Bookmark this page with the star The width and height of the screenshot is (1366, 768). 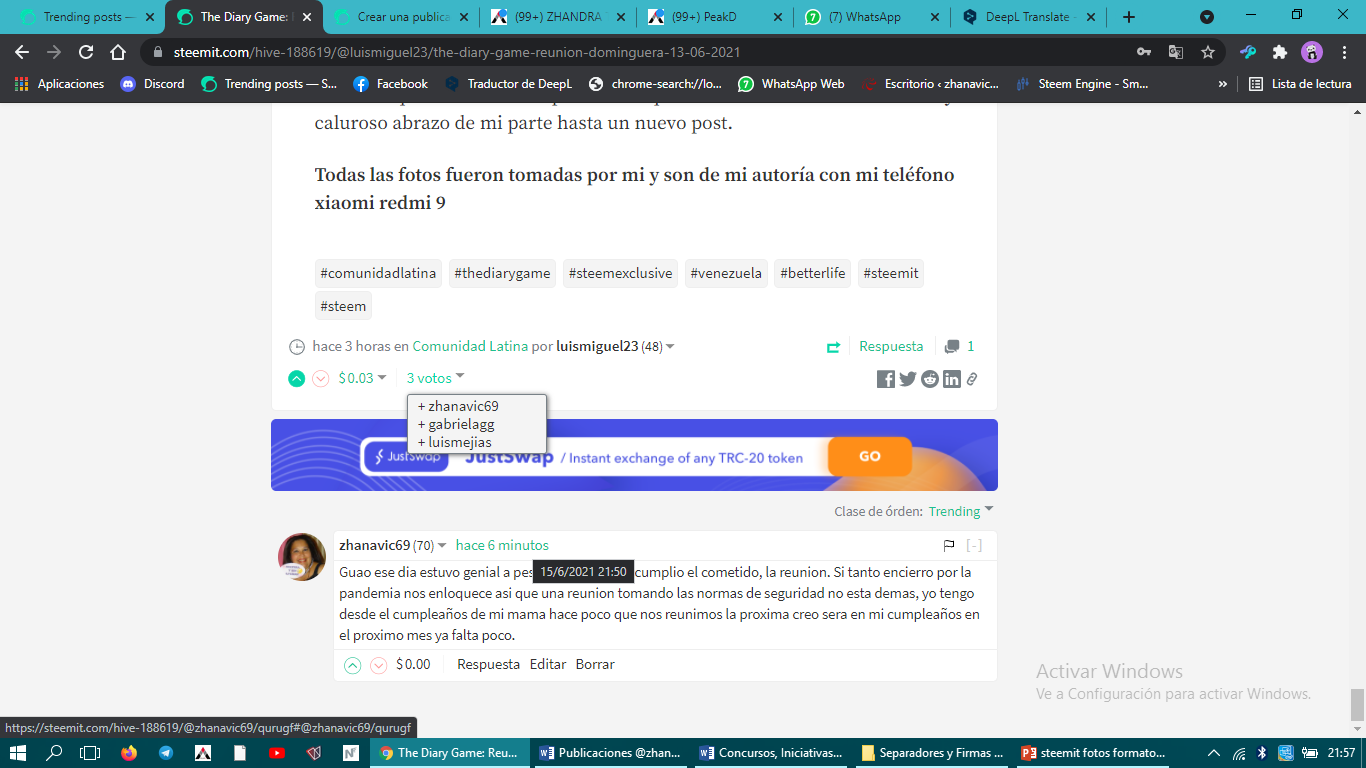(x=1208, y=52)
